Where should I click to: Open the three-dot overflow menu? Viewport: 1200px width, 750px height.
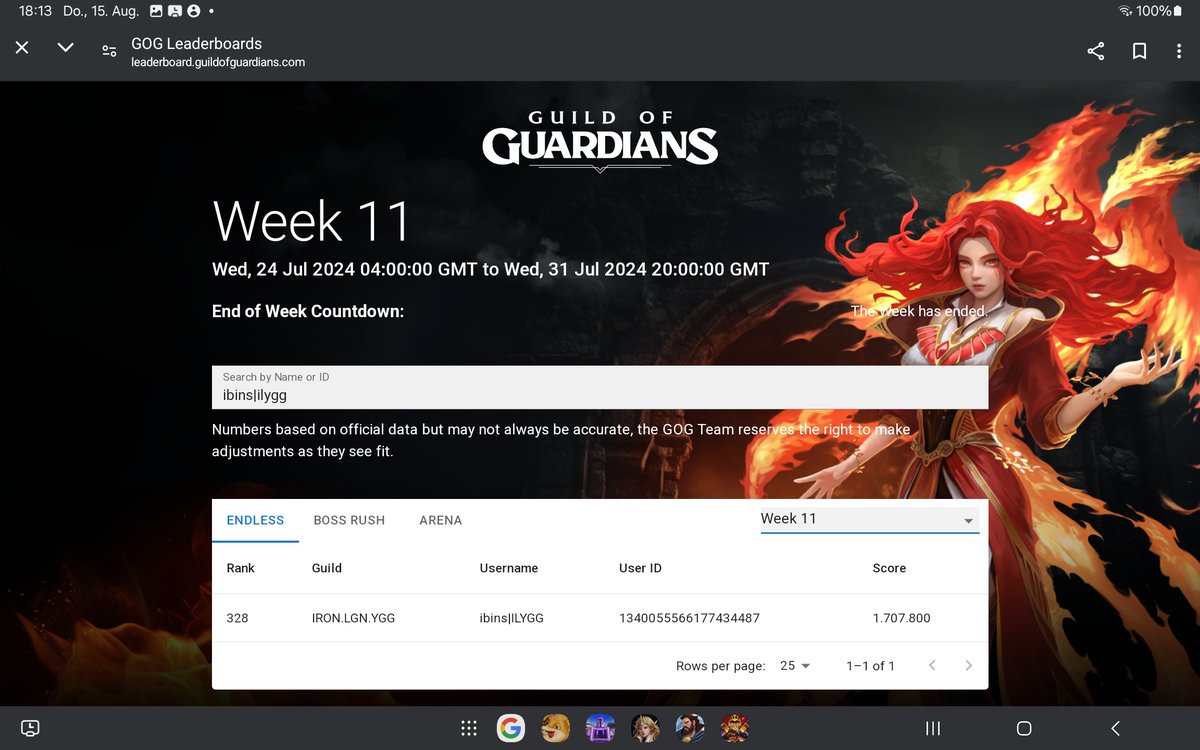click(x=1180, y=51)
